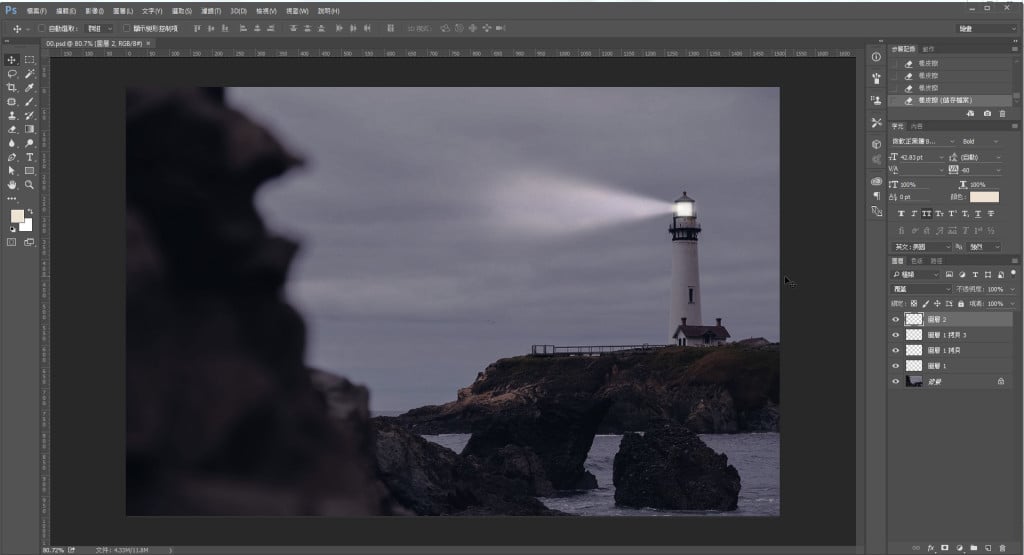Open the layer blending mode dropdown
The width and height of the screenshot is (1024, 555).
921,288
